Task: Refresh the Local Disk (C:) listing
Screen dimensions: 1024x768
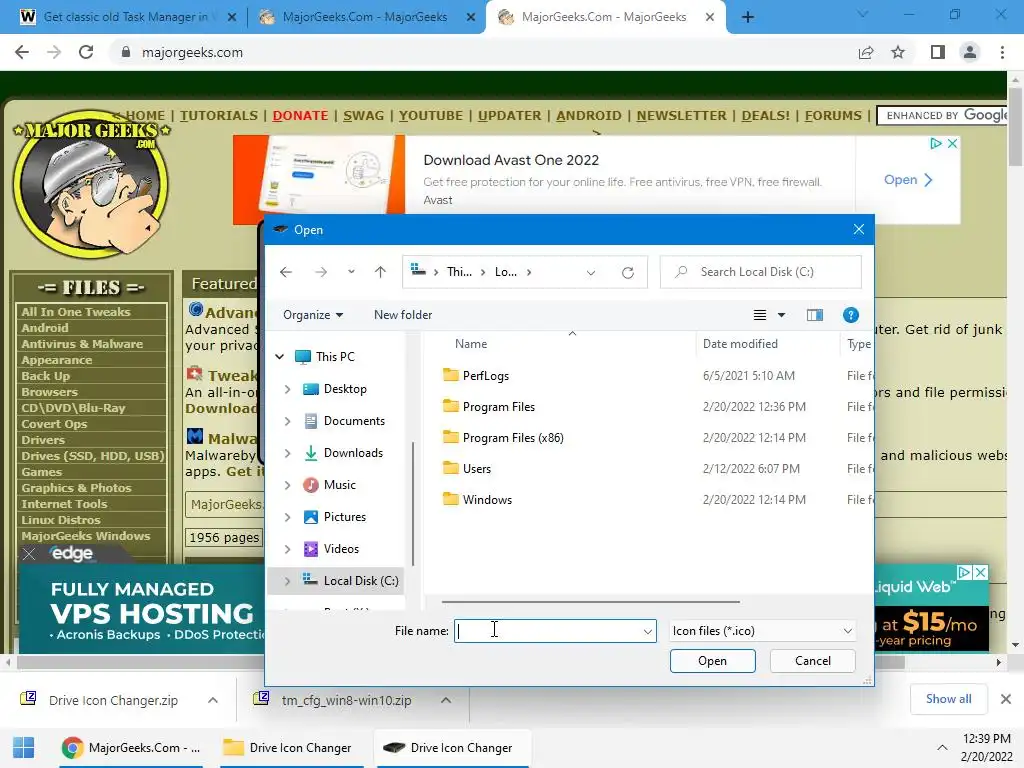Action: click(x=628, y=272)
